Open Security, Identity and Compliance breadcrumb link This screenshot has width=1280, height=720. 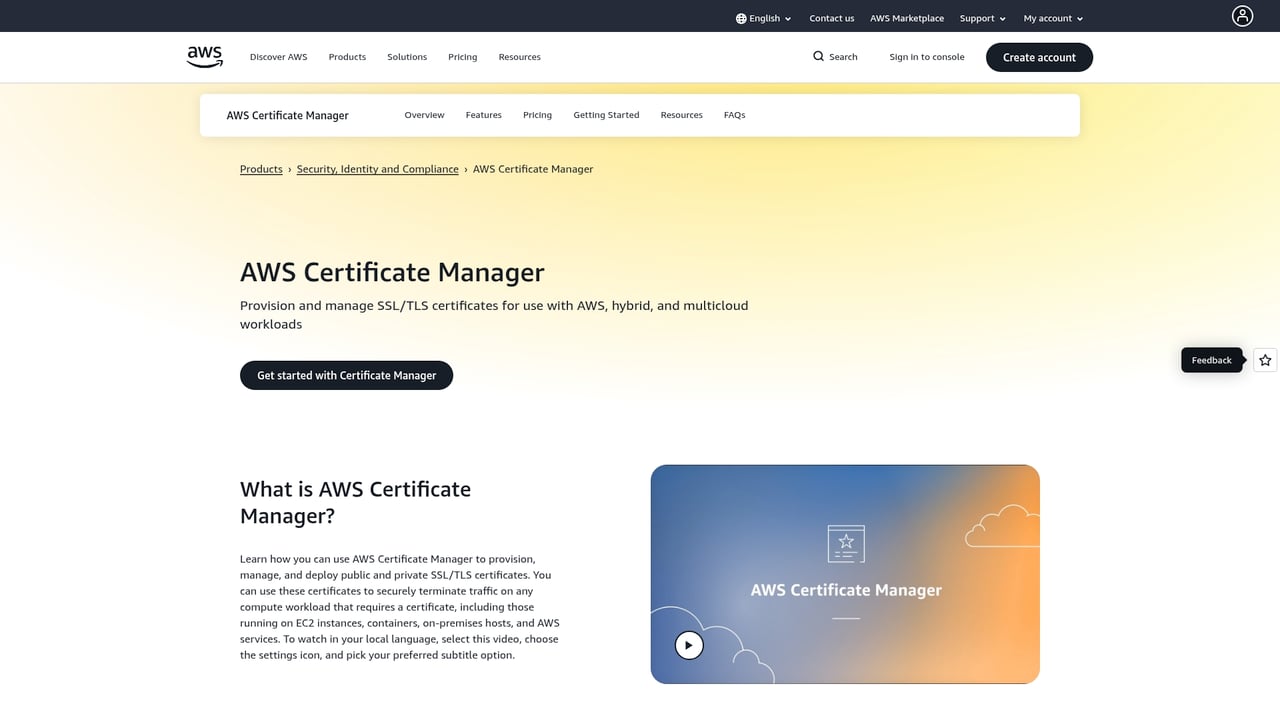[377, 168]
